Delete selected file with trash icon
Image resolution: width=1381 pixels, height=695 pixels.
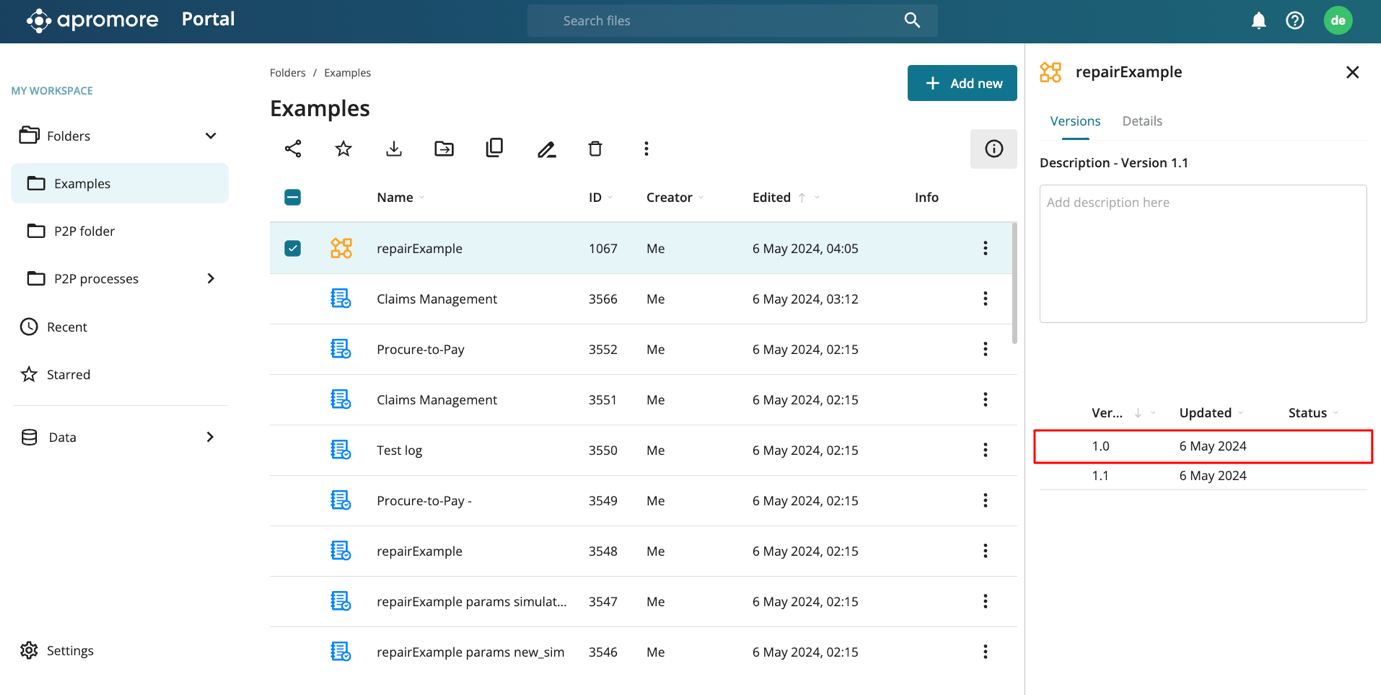click(x=596, y=149)
